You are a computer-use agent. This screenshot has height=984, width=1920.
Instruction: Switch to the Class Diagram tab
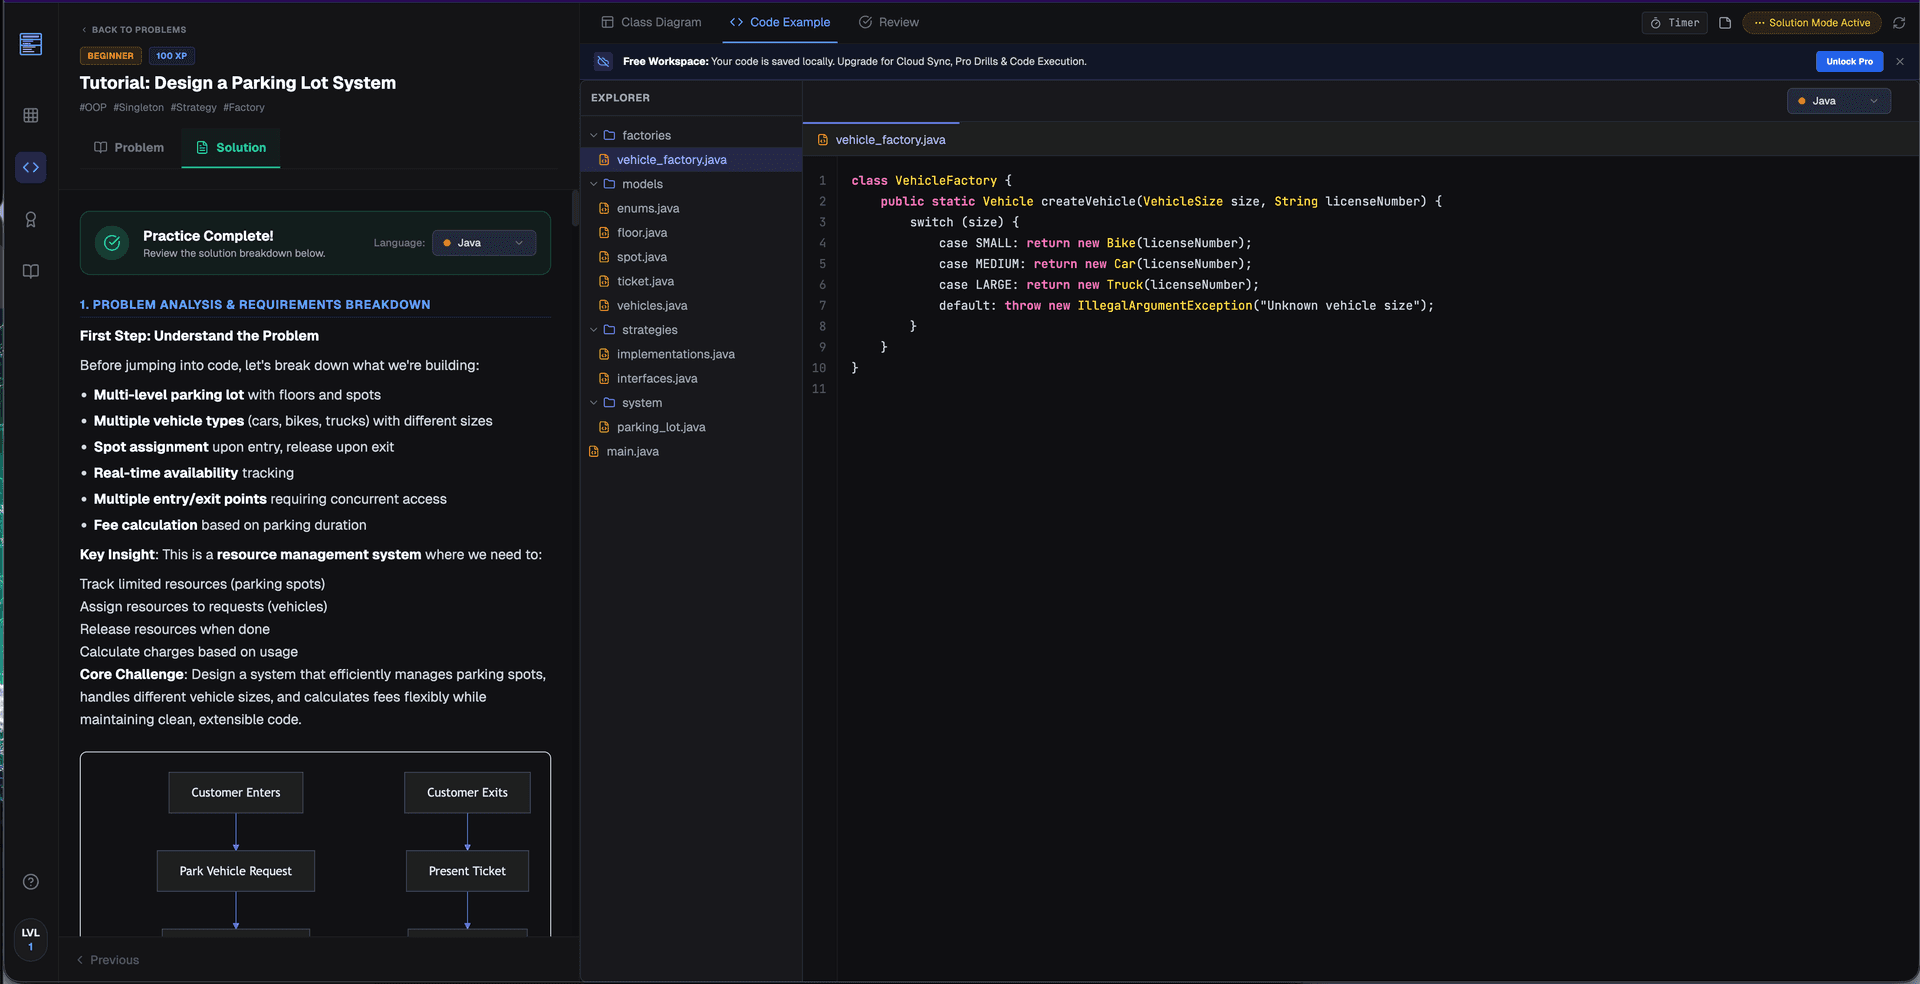click(651, 22)
